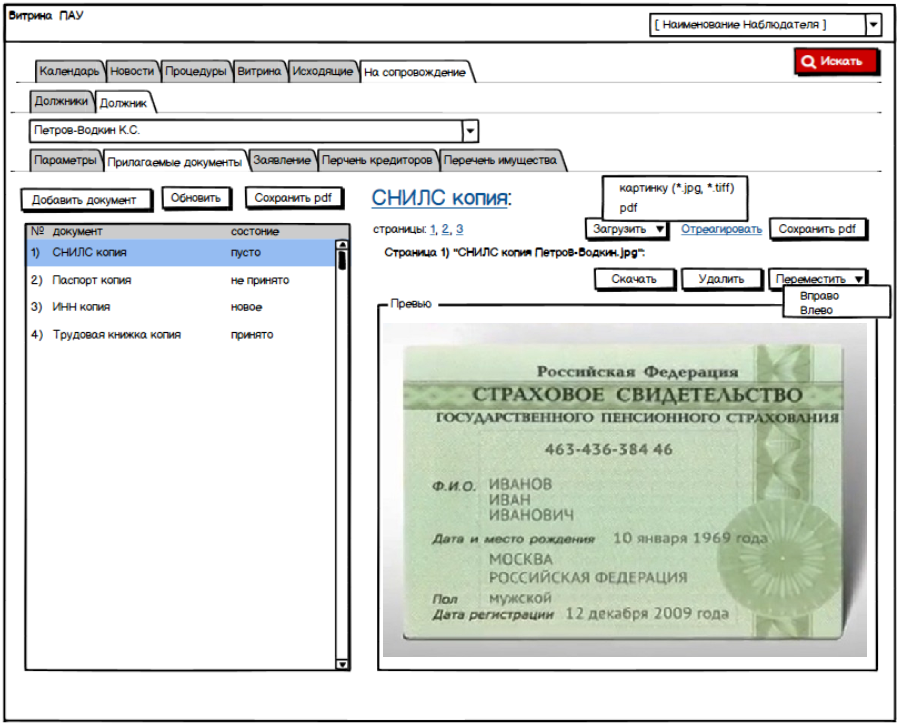Viewport: 900px width, 726px height.
Task: Choose pdf from the upload menu
Action: (x=629, y=208)
